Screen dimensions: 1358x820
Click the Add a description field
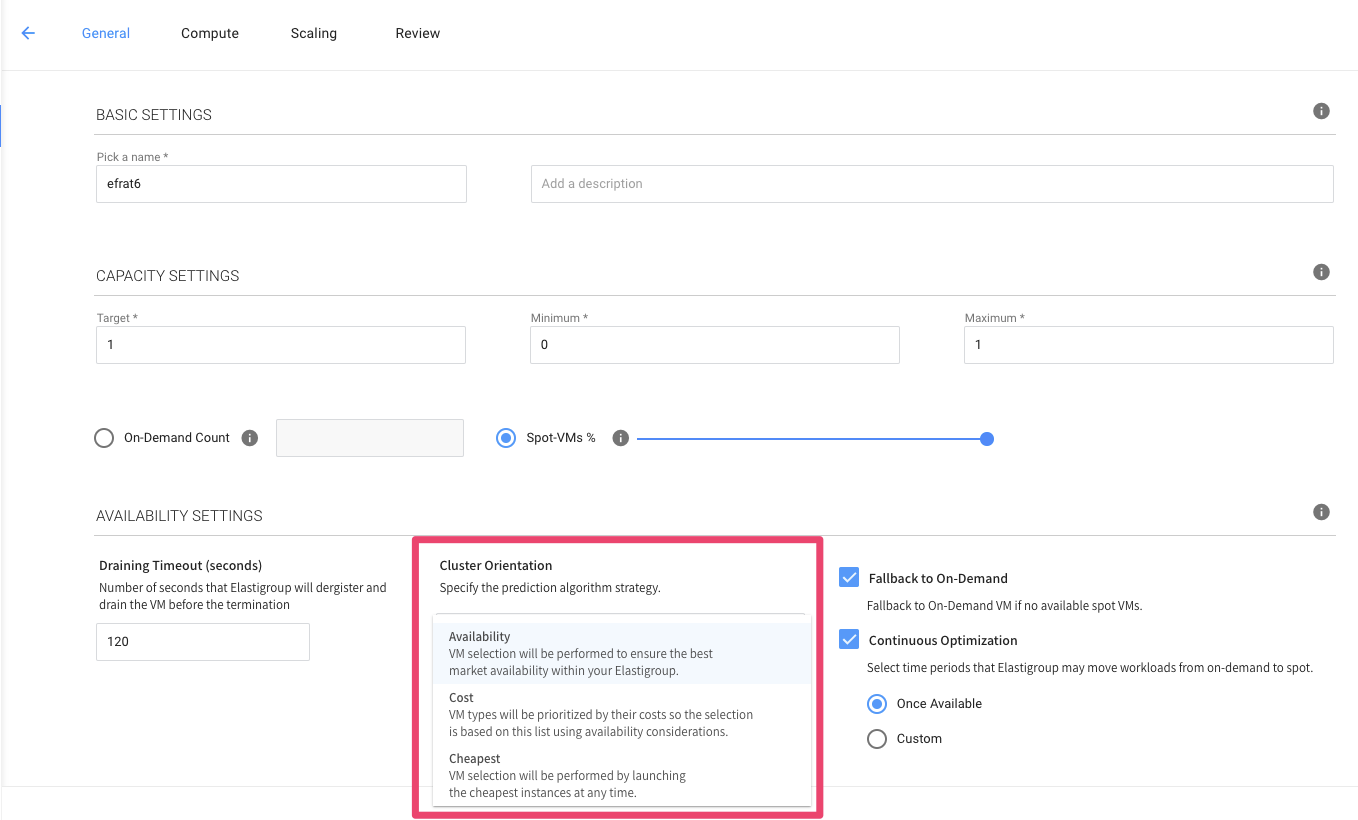coord(931,184)
